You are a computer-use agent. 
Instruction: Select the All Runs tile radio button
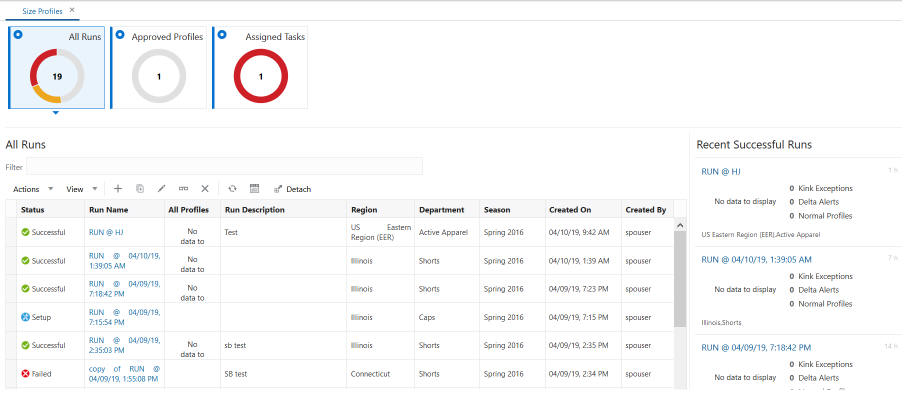18,35
